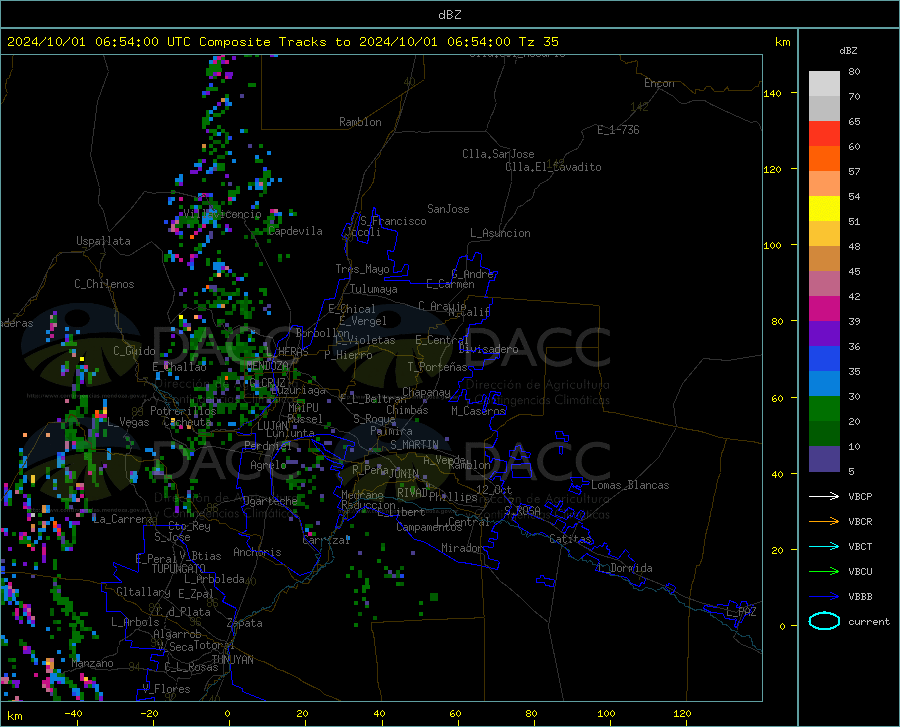900x727 pixels.
Task: Click the JUNIN label on the map
Action: click(404, 474)
